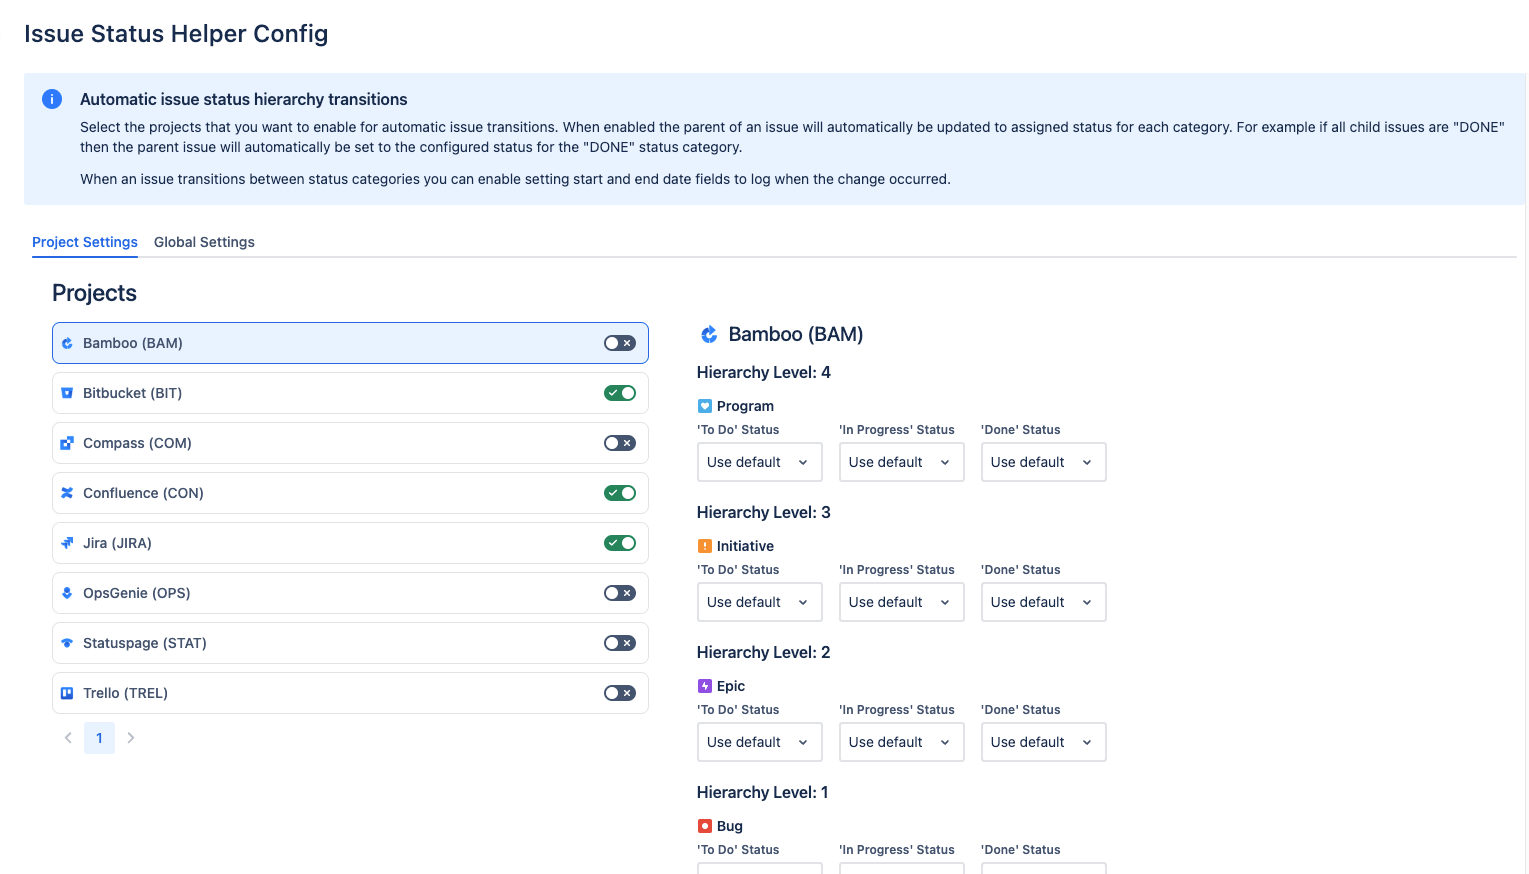Go to previous page of projects
This screenshot has width=1529, height=874.
coord(68,738)
